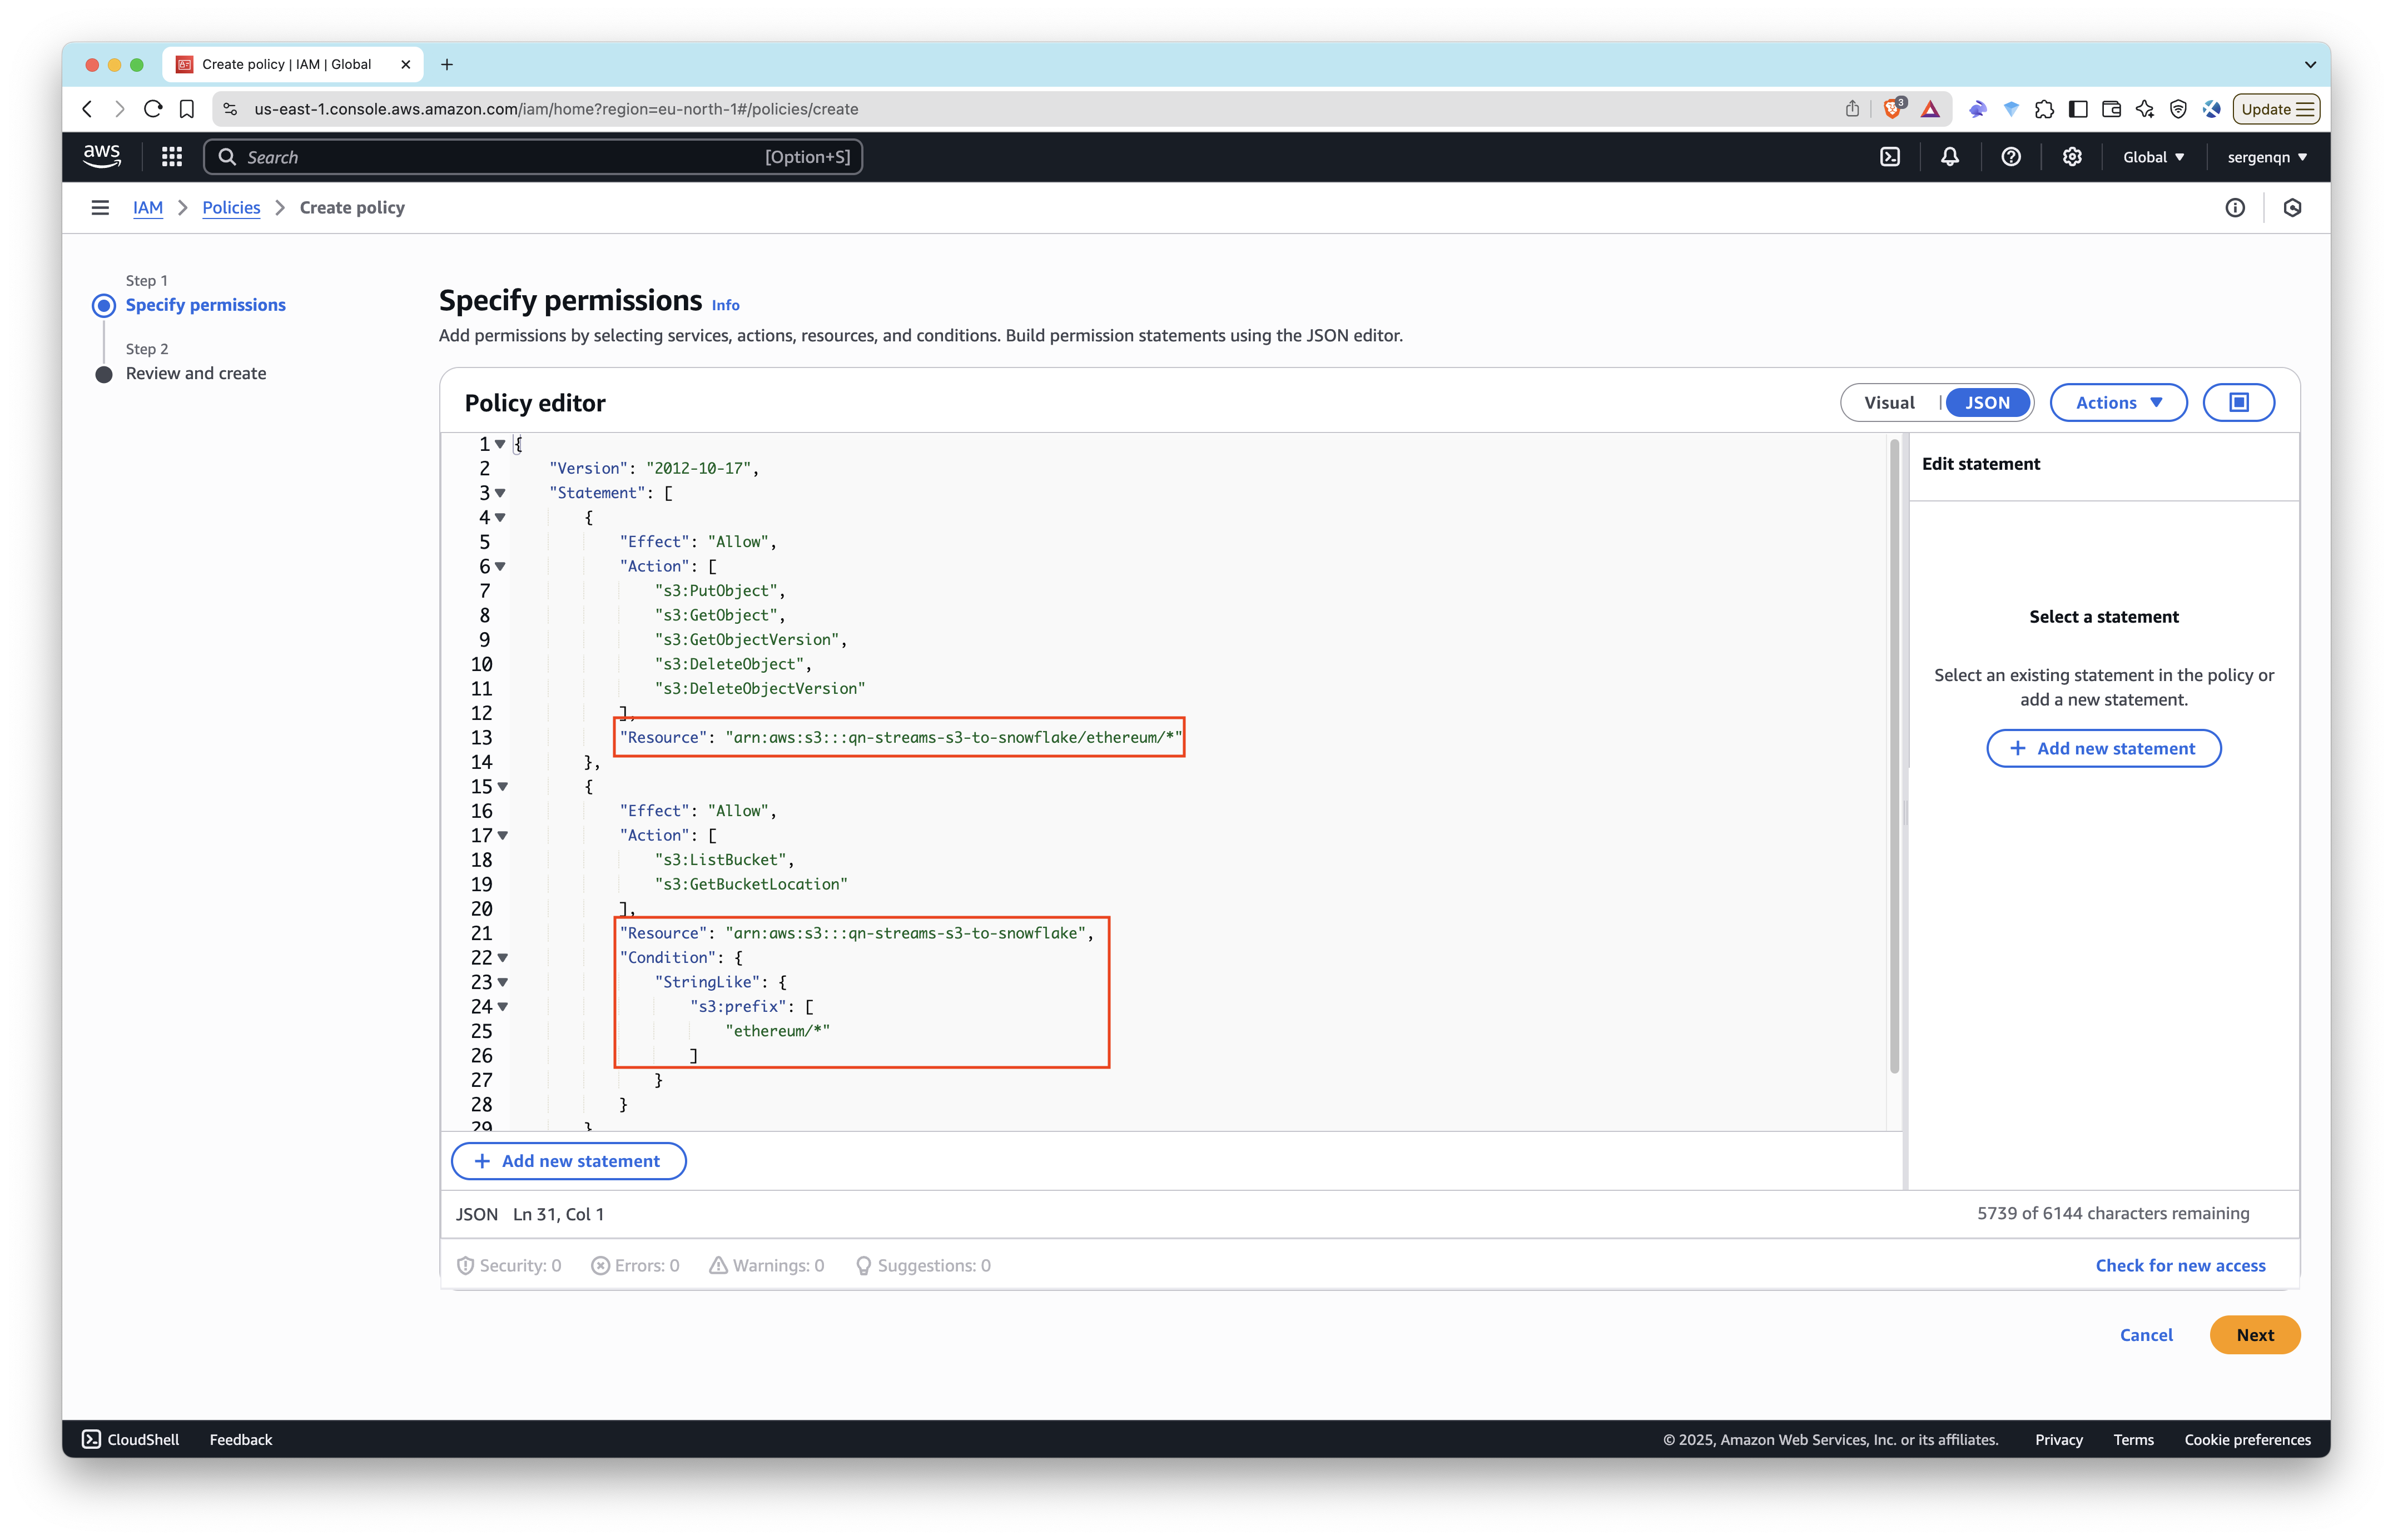2393x1540 pixels.
Task: Open the settings gear in AWS header
Action: (2071, 157)
